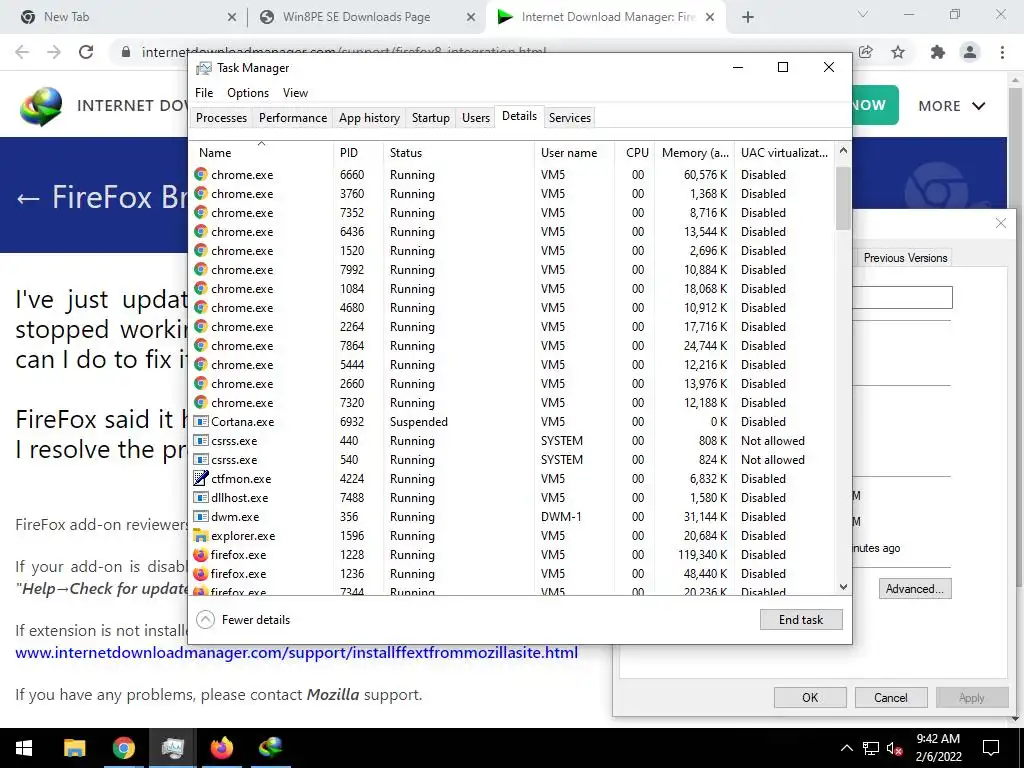Switch to the Performance tab
1024x768 pixels.
tap(293, 118)
